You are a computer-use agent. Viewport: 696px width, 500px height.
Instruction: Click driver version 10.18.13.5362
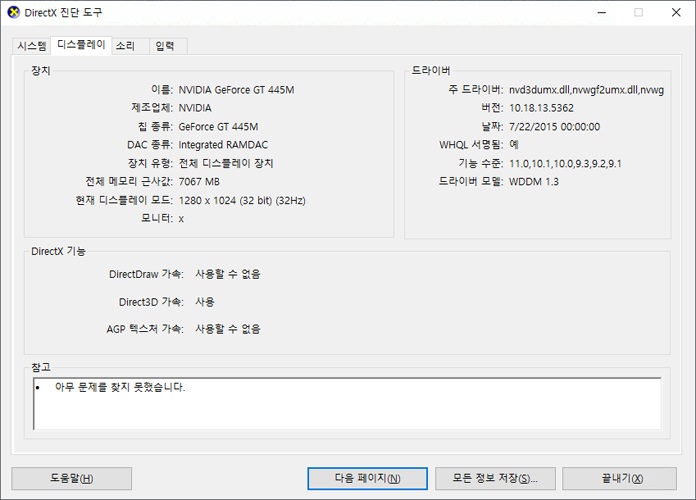coord(541,108)
